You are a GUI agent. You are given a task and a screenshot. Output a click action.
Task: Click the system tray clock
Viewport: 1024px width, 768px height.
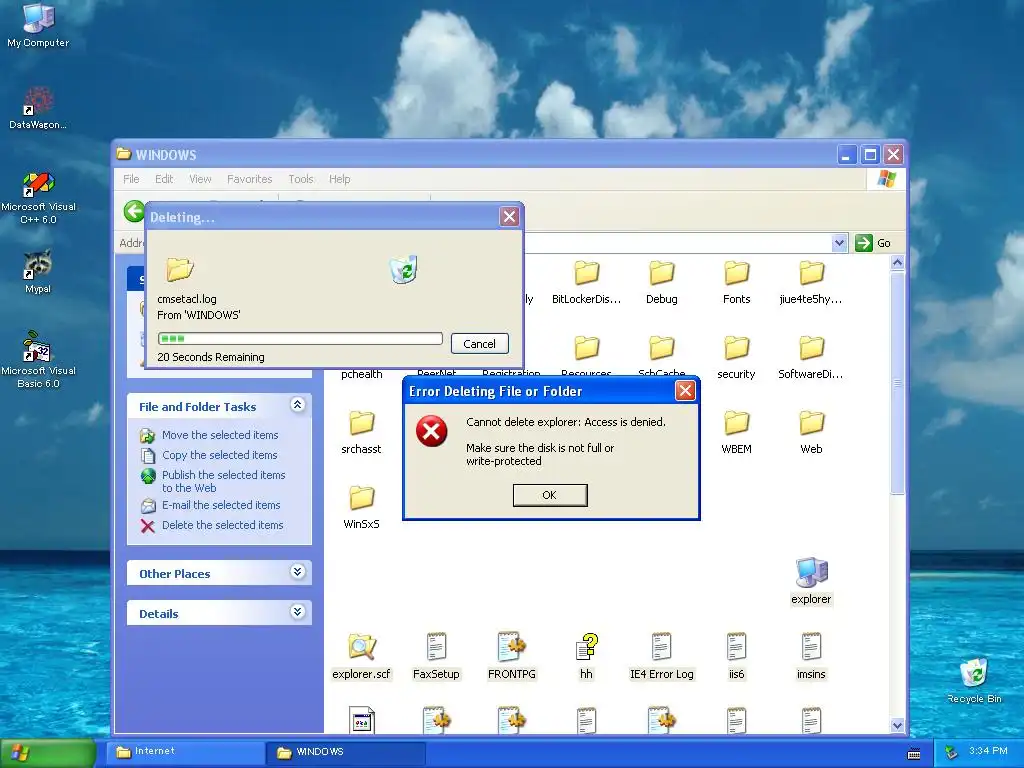988,751
